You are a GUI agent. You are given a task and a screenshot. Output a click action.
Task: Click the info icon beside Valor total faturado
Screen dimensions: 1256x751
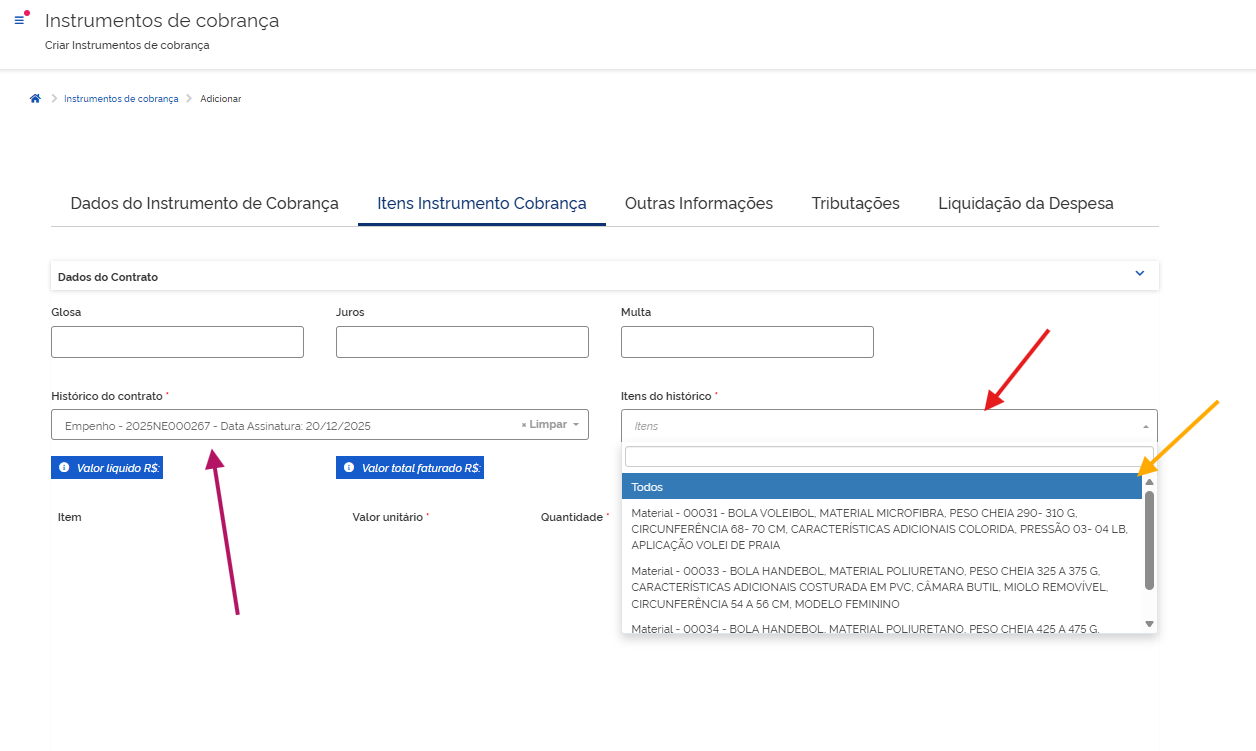click(349, 468)
